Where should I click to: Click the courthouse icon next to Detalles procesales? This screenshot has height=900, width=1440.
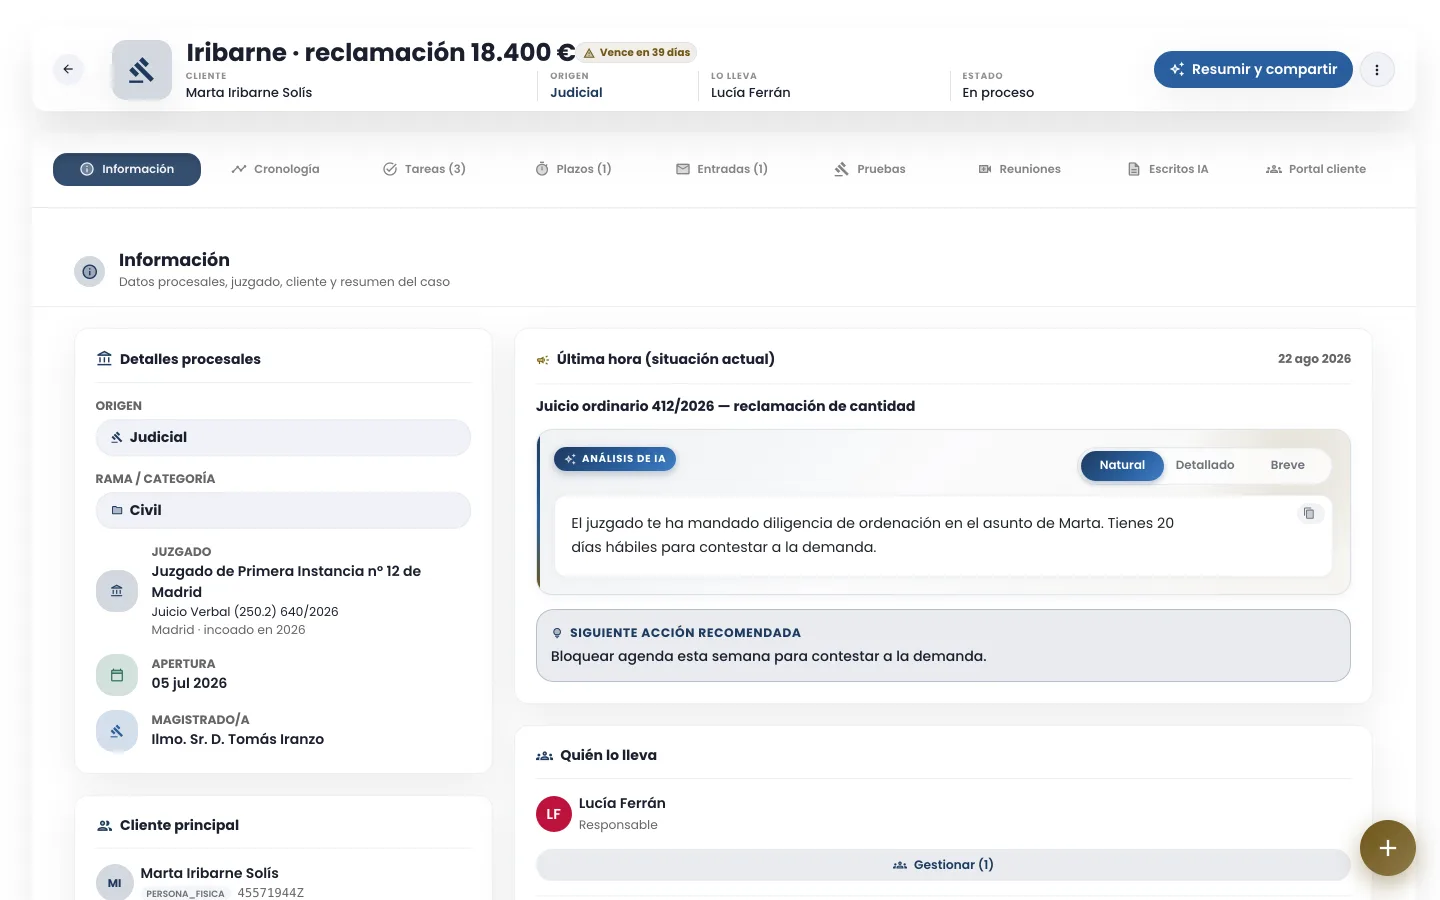tap(104, 358)
